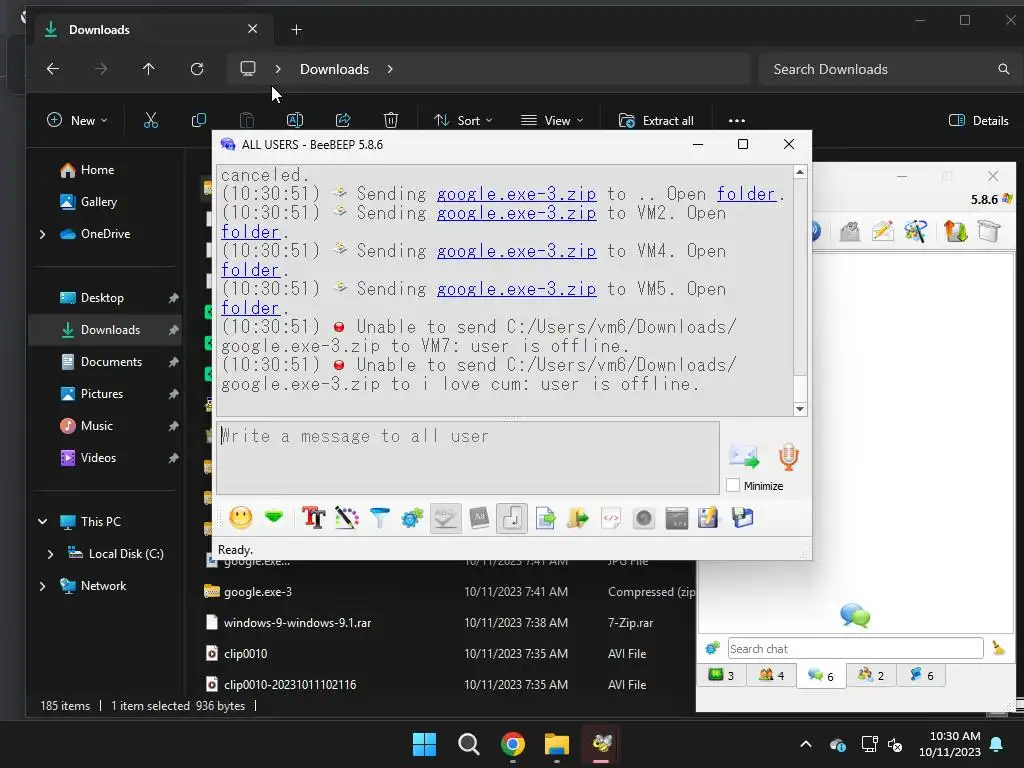1024x768 pixels.
Task: Click the gray mailbox icon in BeeBEEP main window
Action: pyautogui.click(x=849, y=231)
